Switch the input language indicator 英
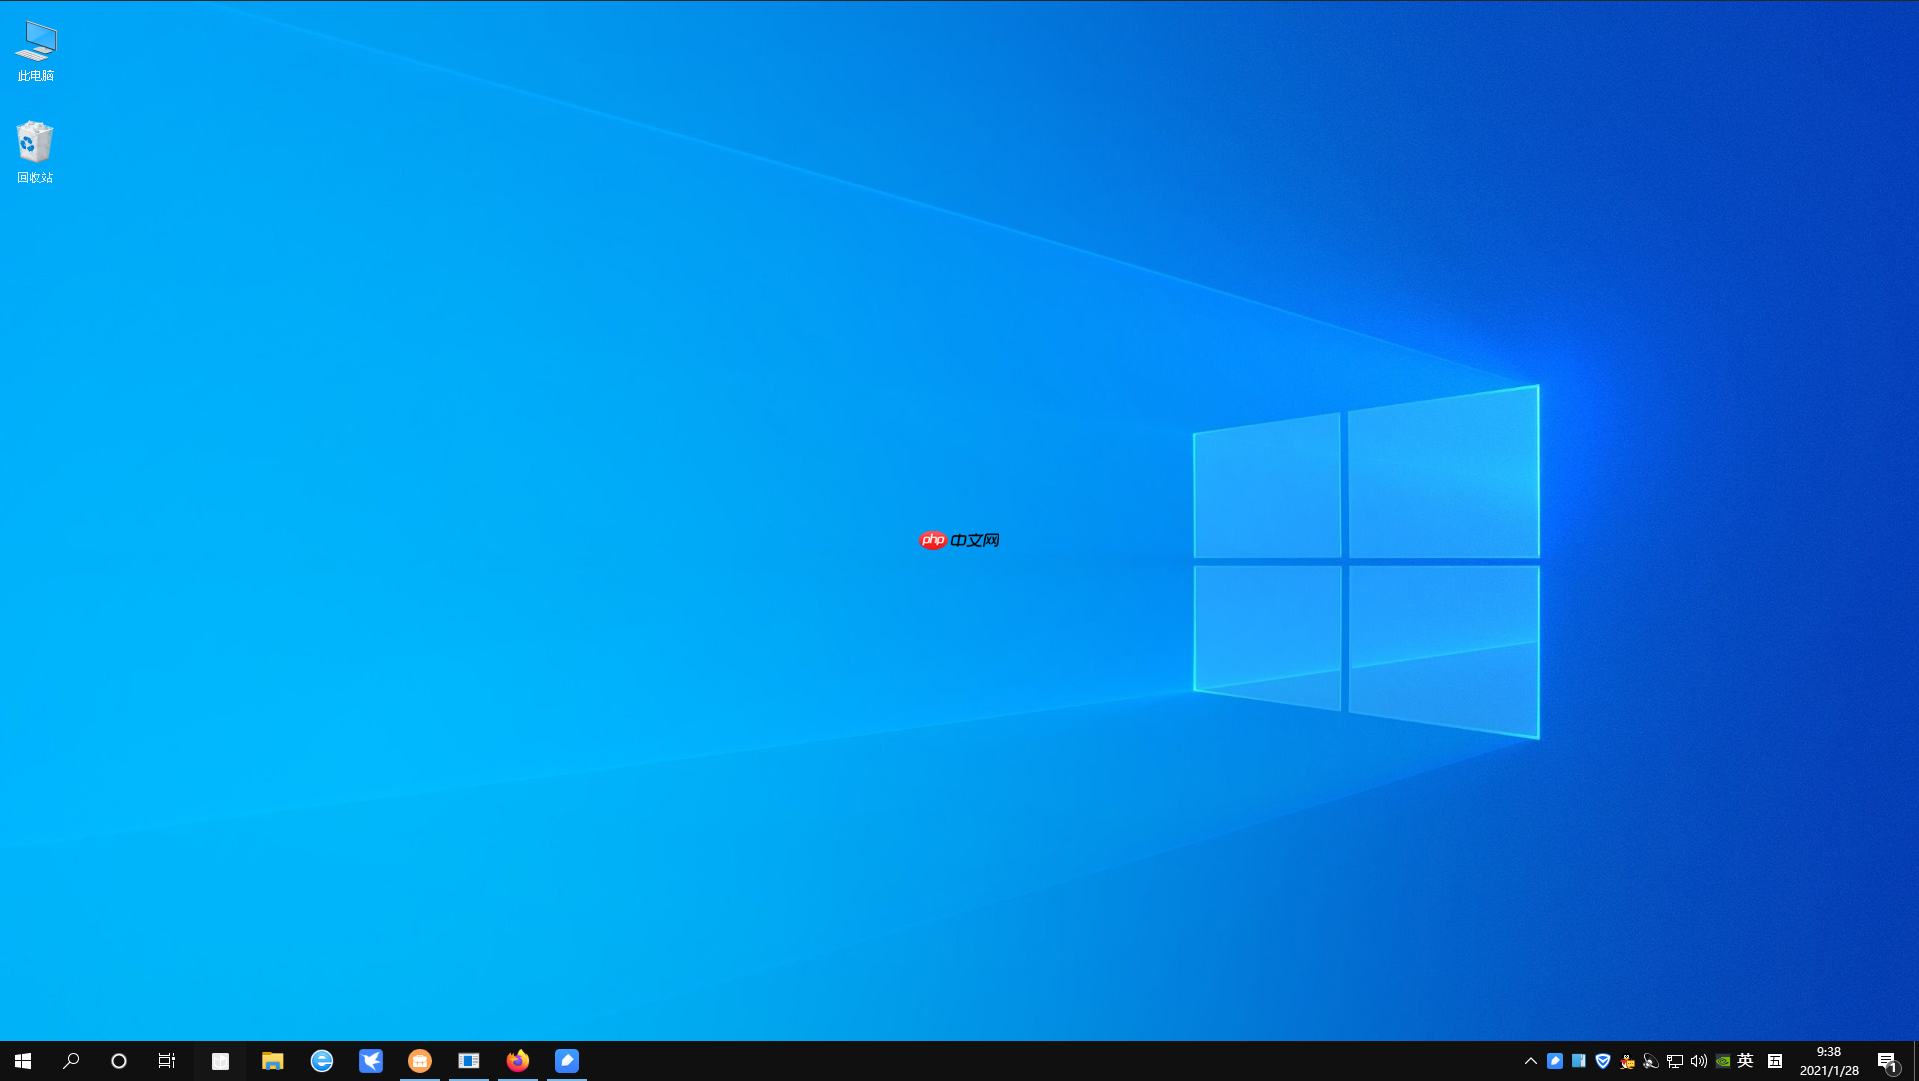 click(1745, 1061)
